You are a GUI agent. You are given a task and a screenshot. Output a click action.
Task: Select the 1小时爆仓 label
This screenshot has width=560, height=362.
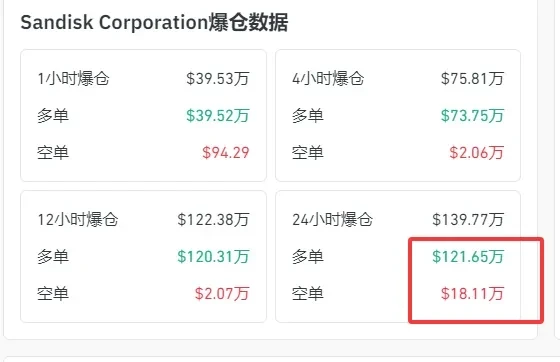click(x=73, y=79)
